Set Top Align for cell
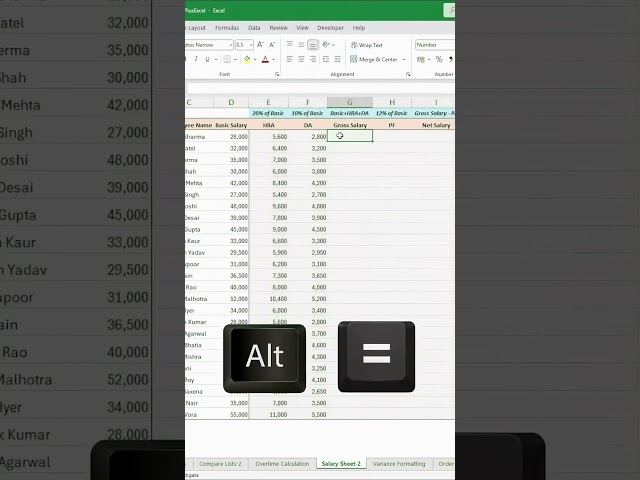The width and height of the screenshot is (640, 480). (289, 44)
